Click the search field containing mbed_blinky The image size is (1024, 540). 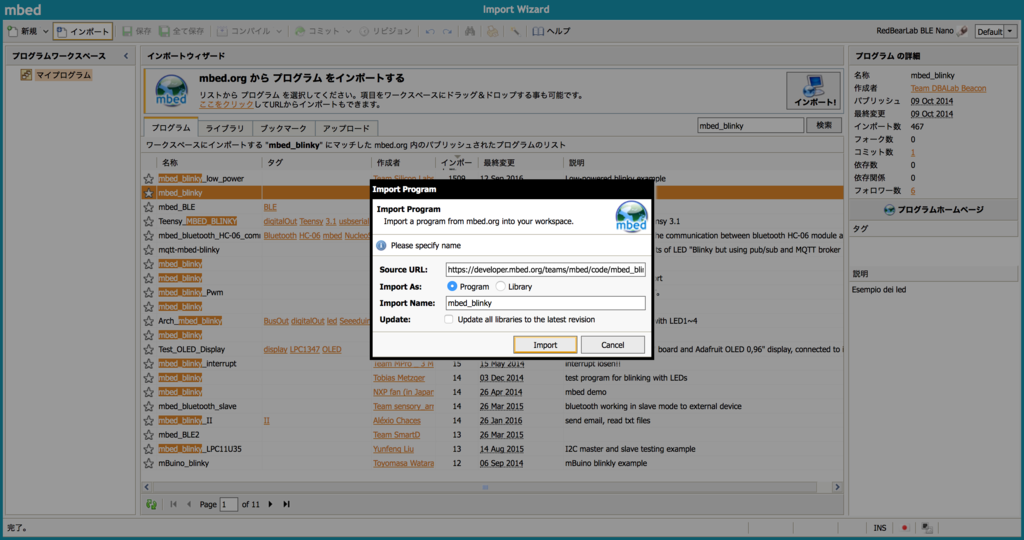pyautogui.click(x=750, y=125)
